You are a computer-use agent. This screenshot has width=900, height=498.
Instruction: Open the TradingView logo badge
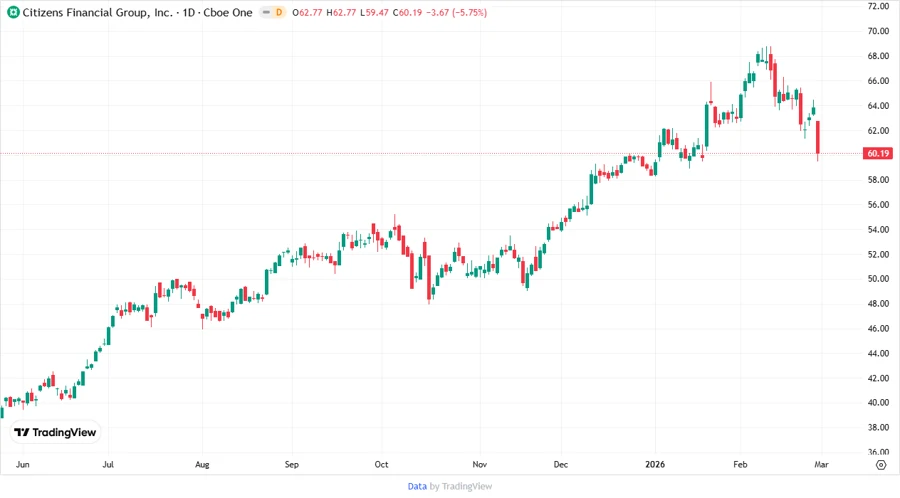pos(55,432)
